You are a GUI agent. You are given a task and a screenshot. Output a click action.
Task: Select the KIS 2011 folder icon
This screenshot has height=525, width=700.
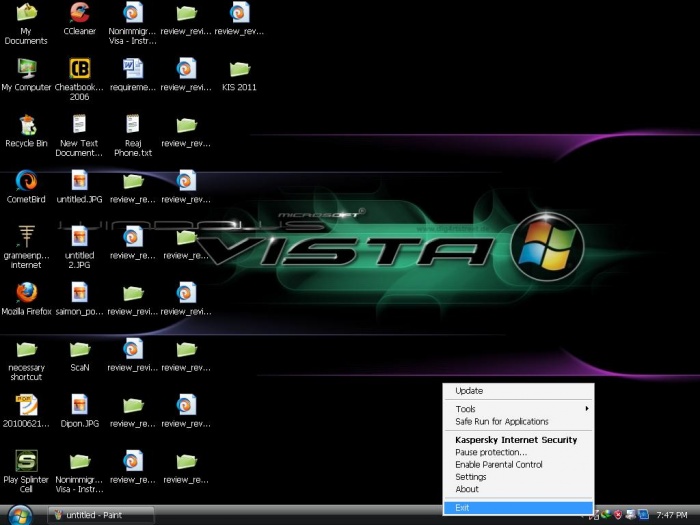pyautogui.click(x=239, y=69)
